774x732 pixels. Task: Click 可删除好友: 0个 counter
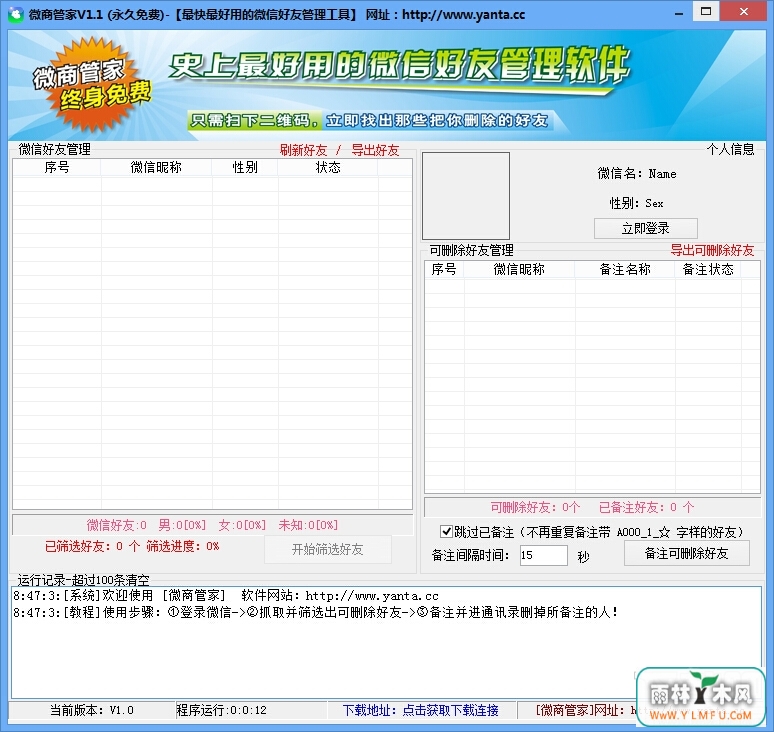point(535,507)
